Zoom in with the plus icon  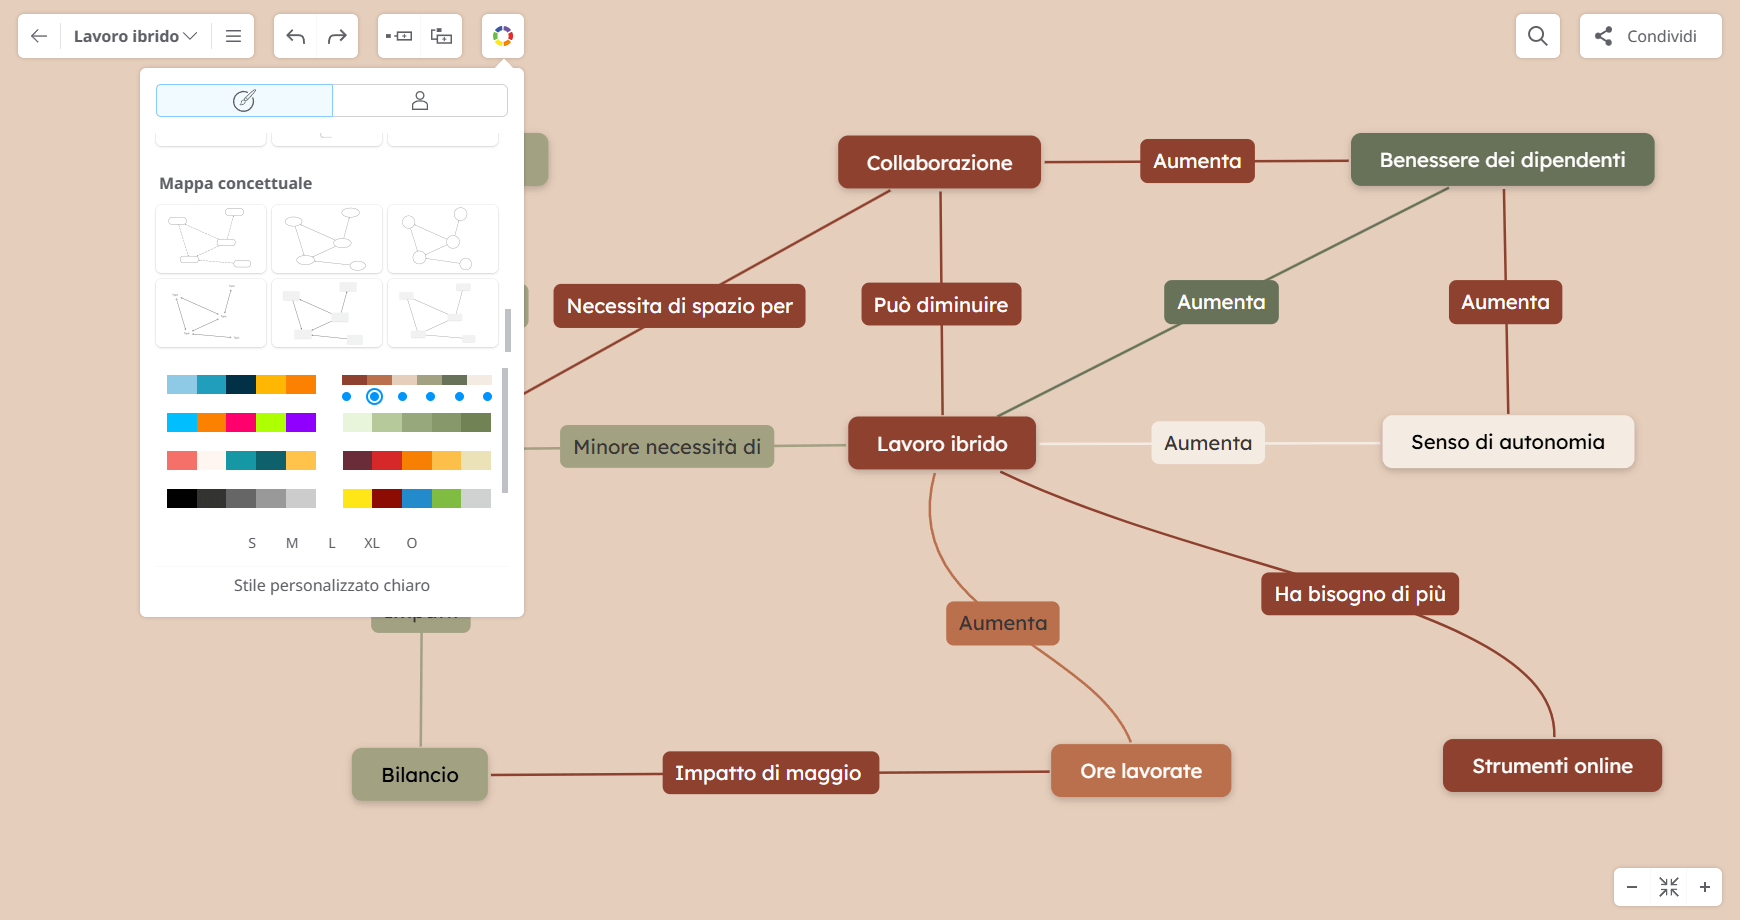[1705, 887]
